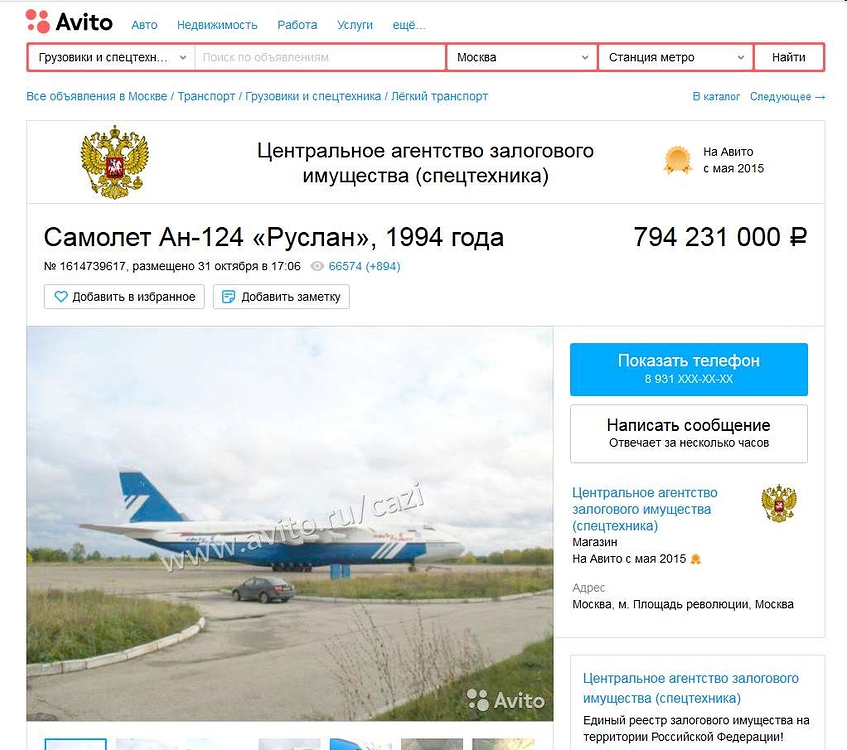Select the first photo thumbnail below image
Viewport: 847px width, 750px height.
pos(76,744)
